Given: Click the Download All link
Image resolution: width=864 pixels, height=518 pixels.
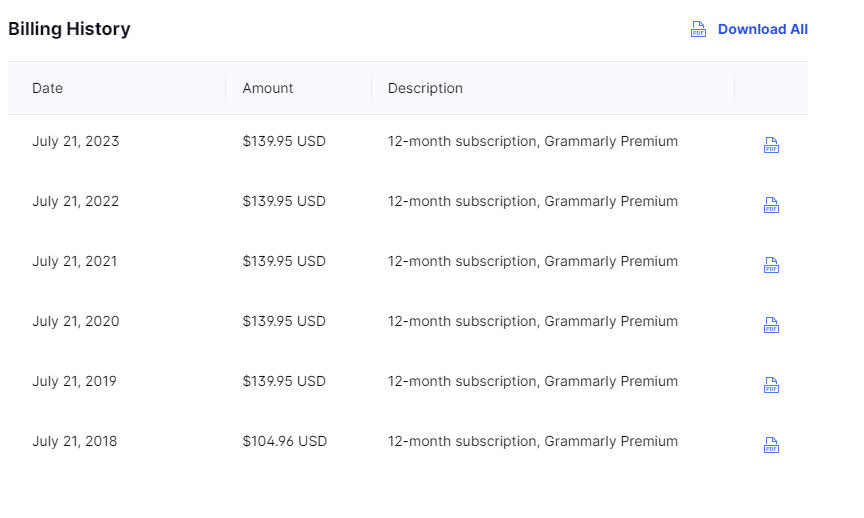Looking at the screenshot, I should tap(763, 29).
